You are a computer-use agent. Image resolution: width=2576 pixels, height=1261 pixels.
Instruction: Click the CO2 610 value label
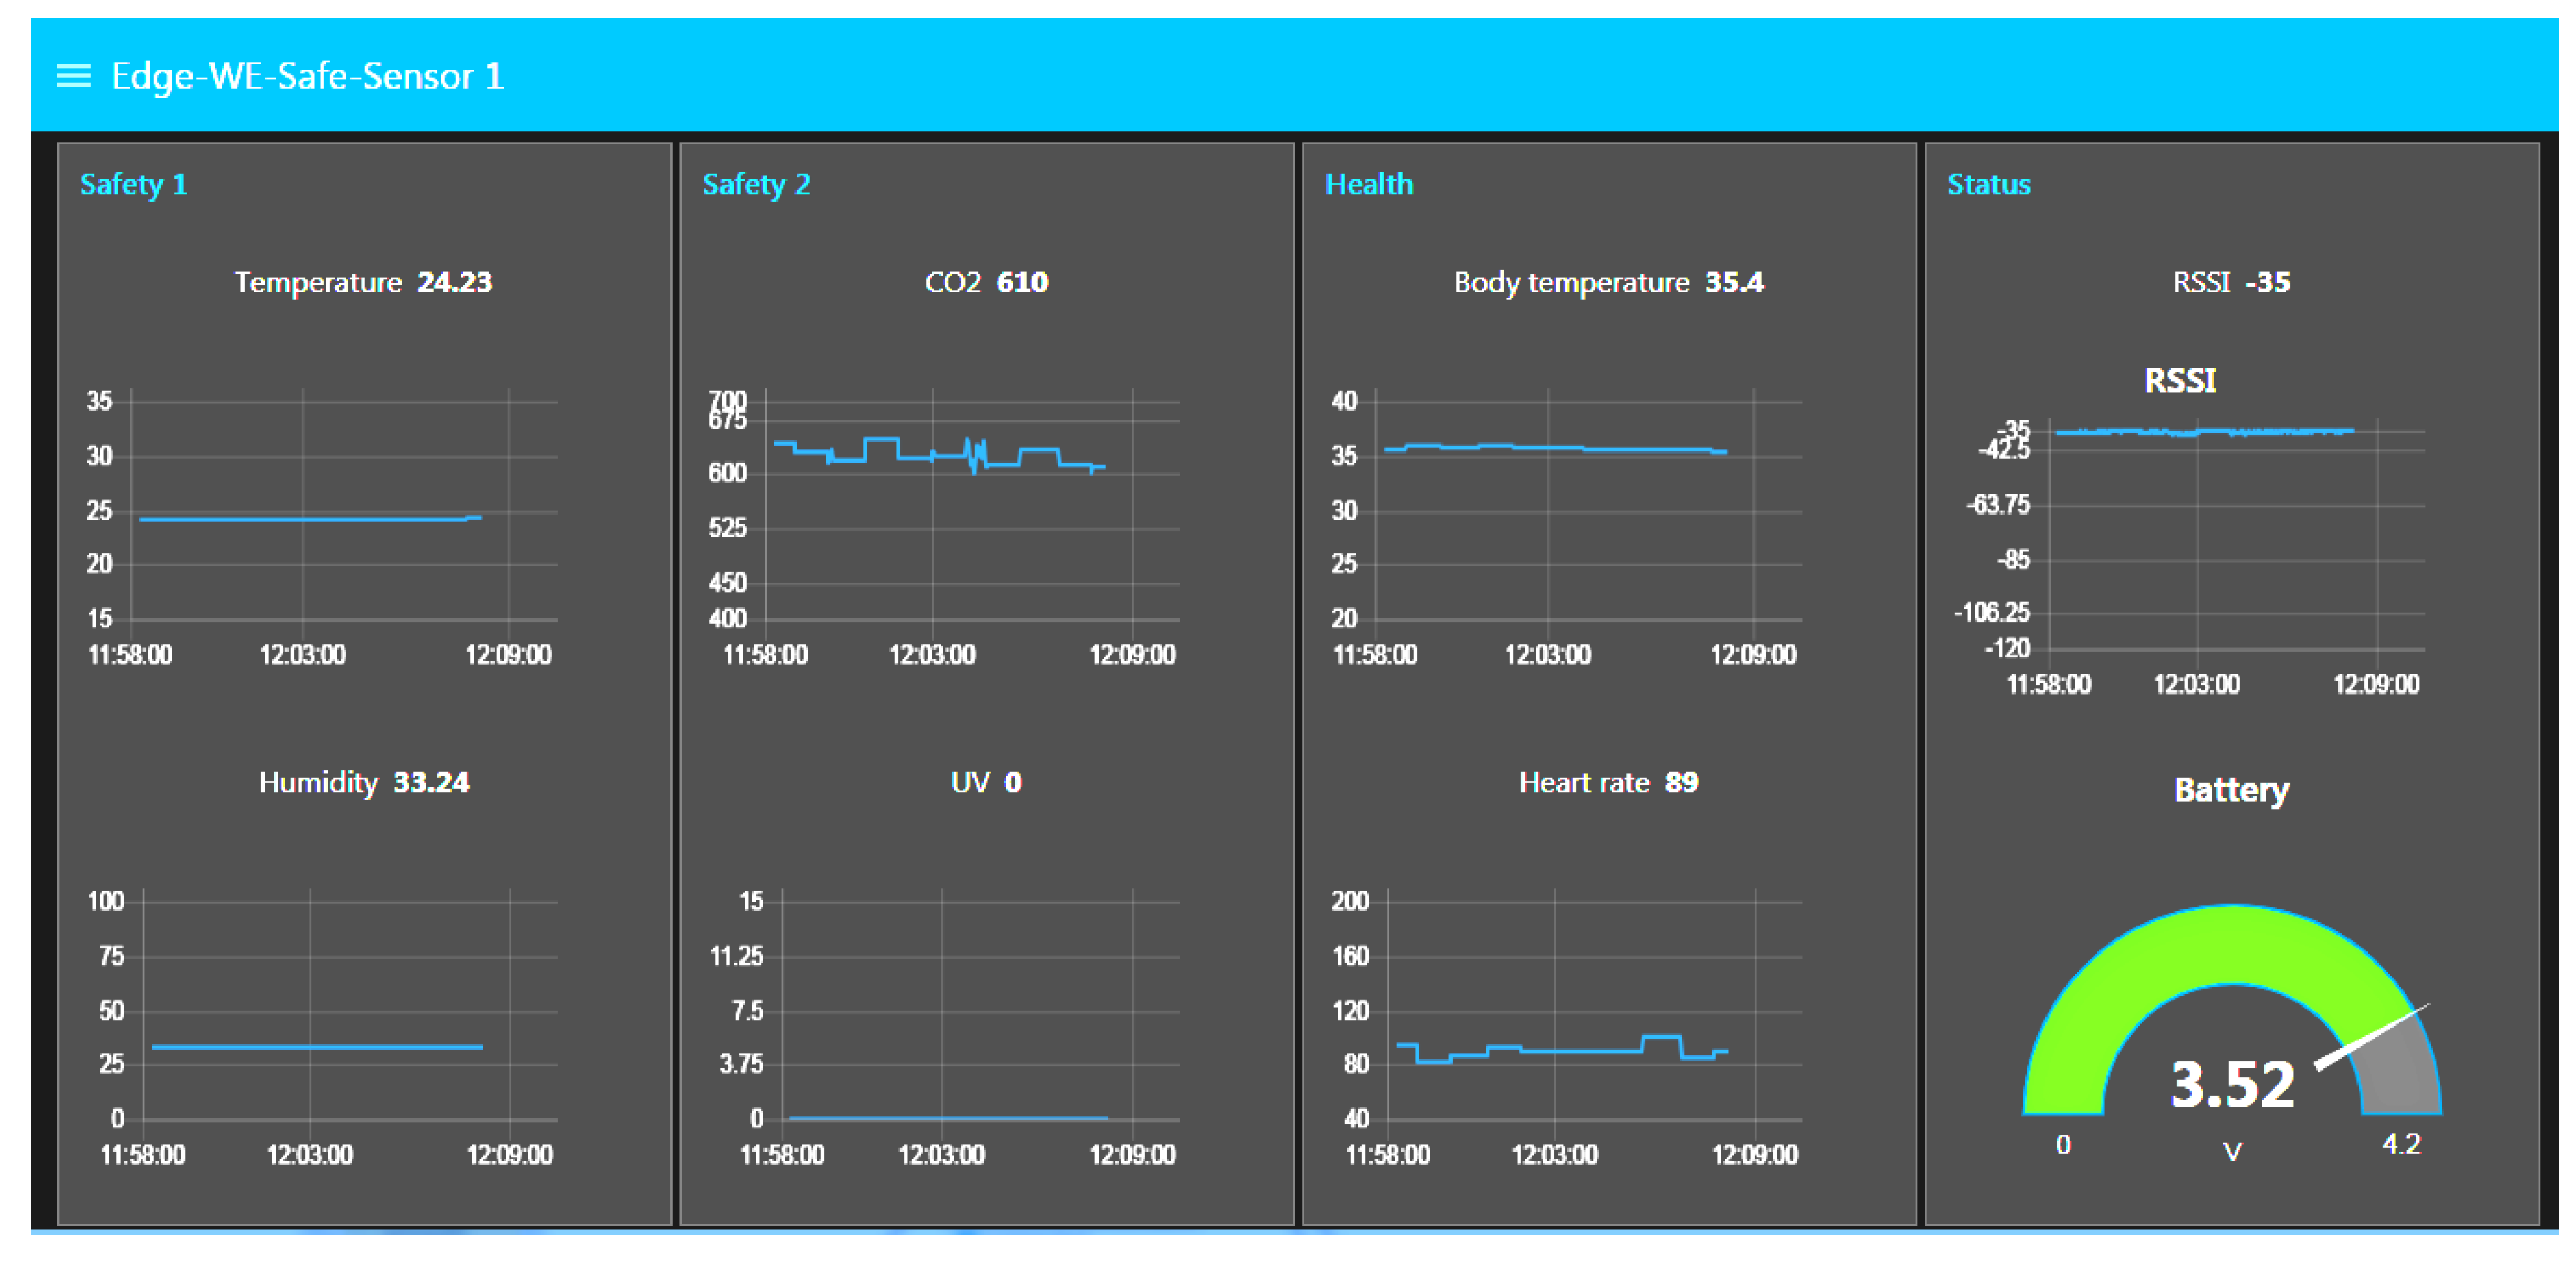tap(985, 282)
